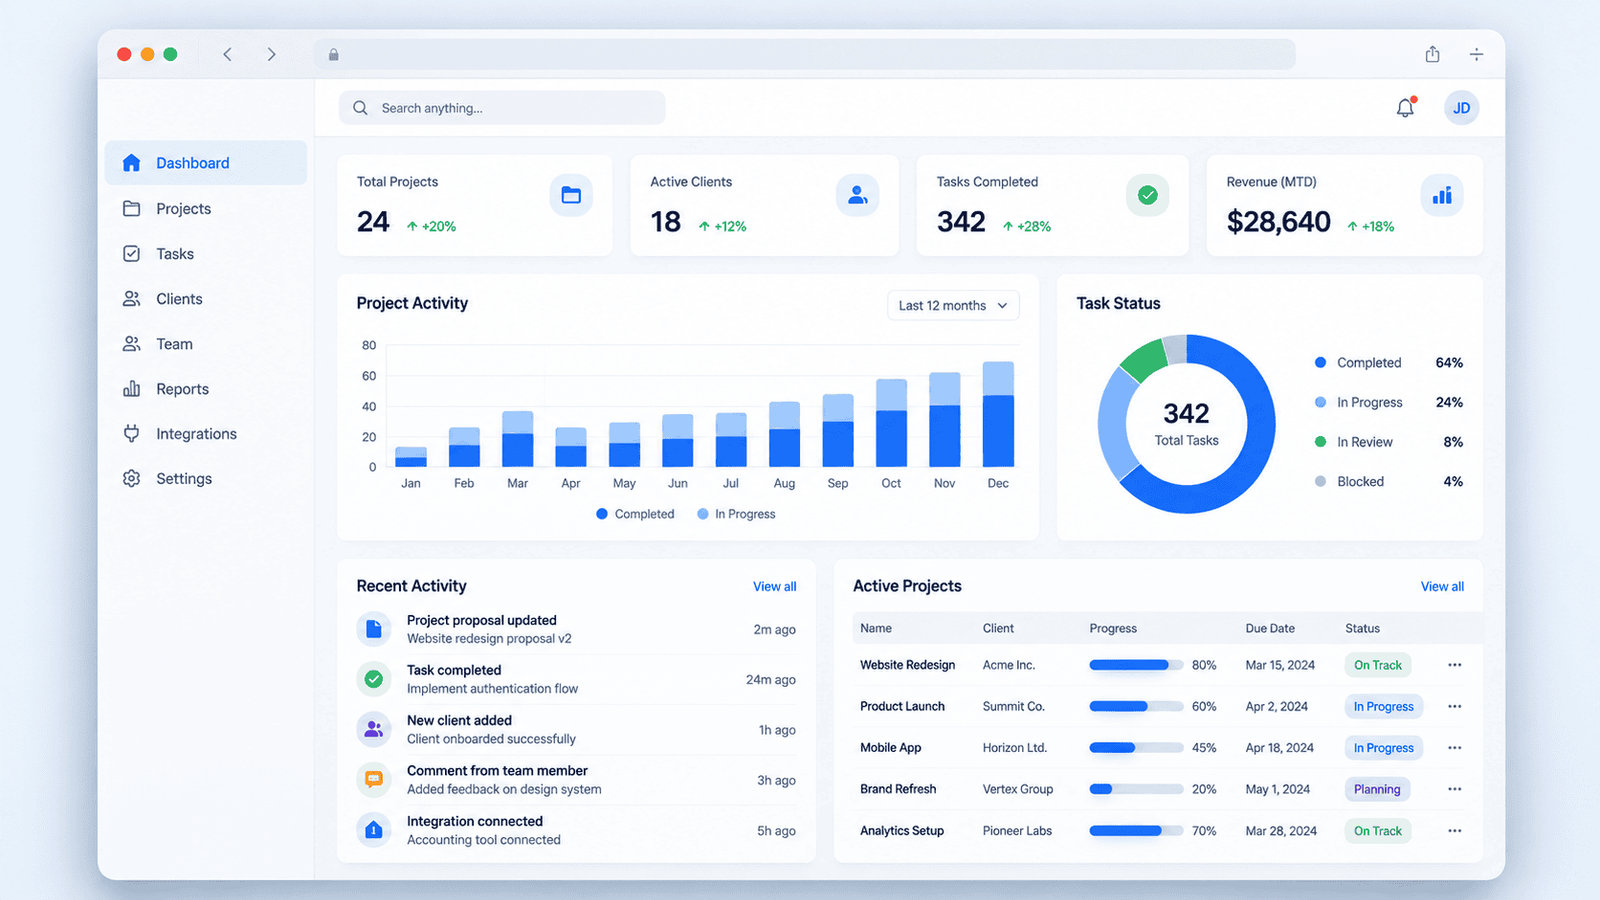Click the Acme Inc. client cell
This screenshot has width=1600, height=900.
pyautogui.click(x=1009, y=665)
